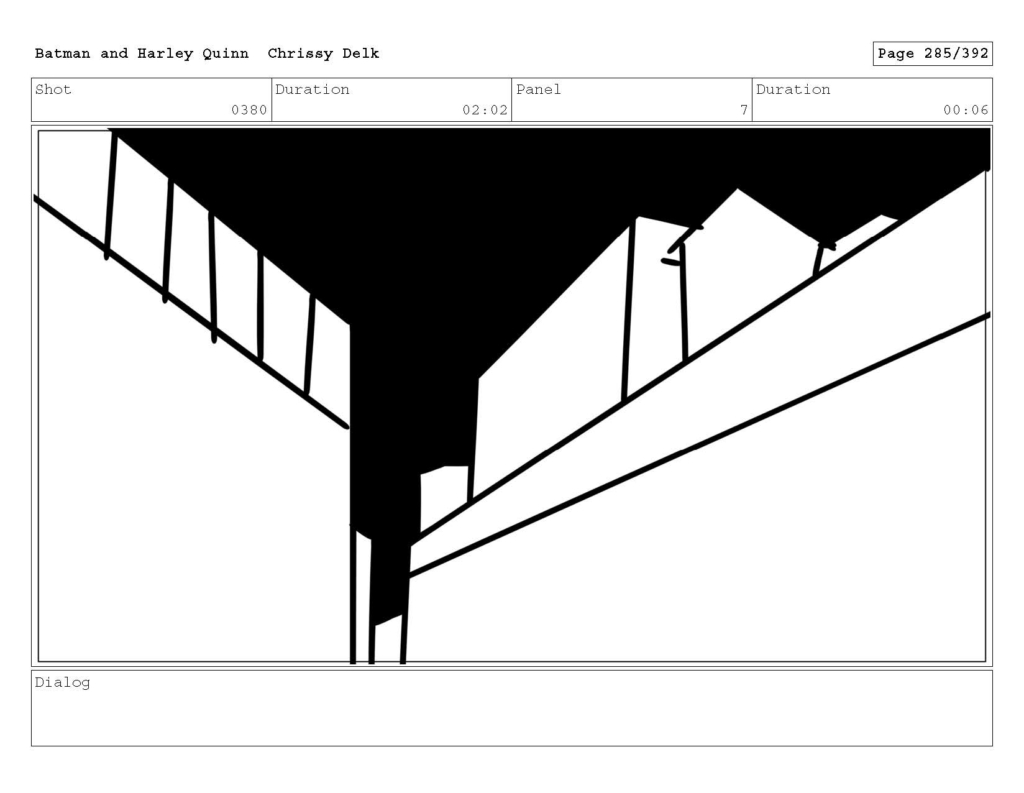Click the panel number value "7"
The width and height of the screenshot is (1024, 793).
point(744,110)
